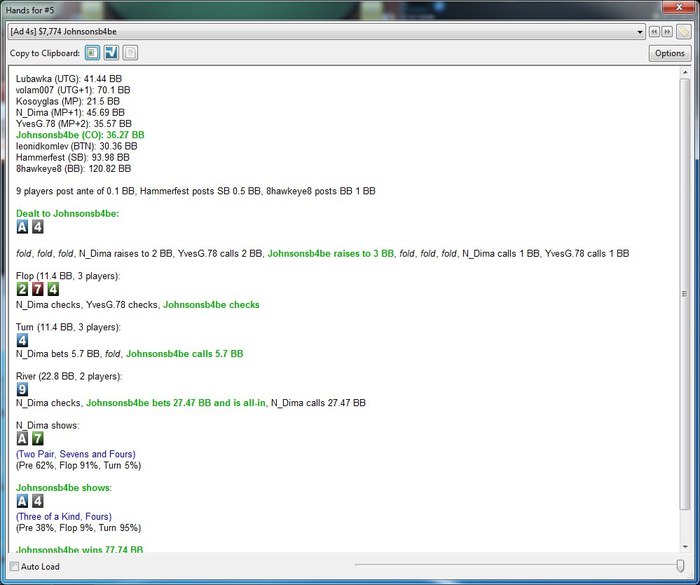Click the 'volam007 (UTG+1): 70.1 BB' line
Viewport: 700px width, 585px height.
(x=73, y=90)
